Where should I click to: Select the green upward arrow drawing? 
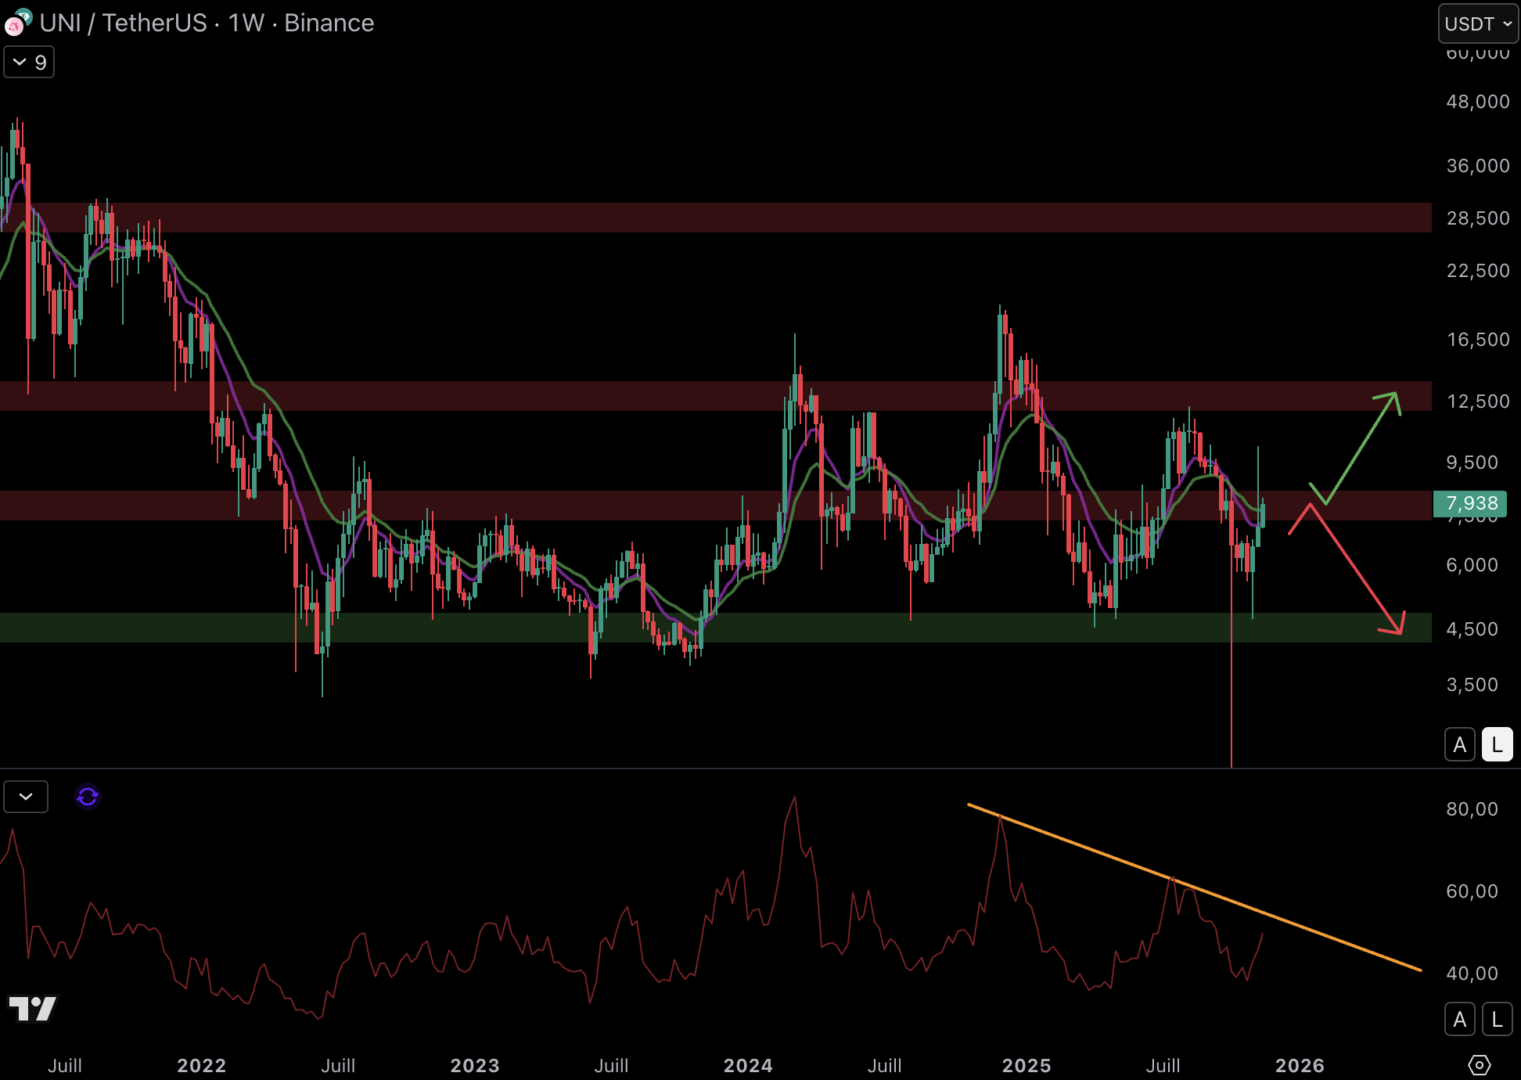click(1361, 446)
